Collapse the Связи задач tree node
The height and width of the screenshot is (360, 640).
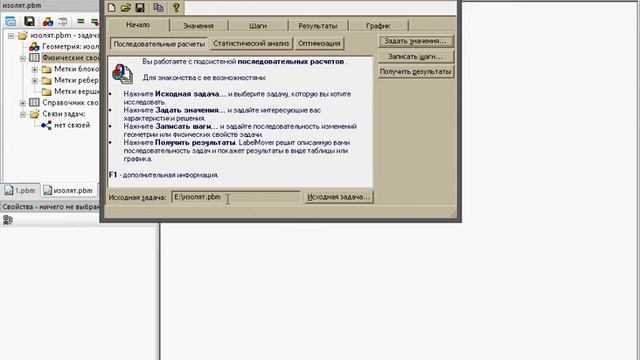[23, 114]
